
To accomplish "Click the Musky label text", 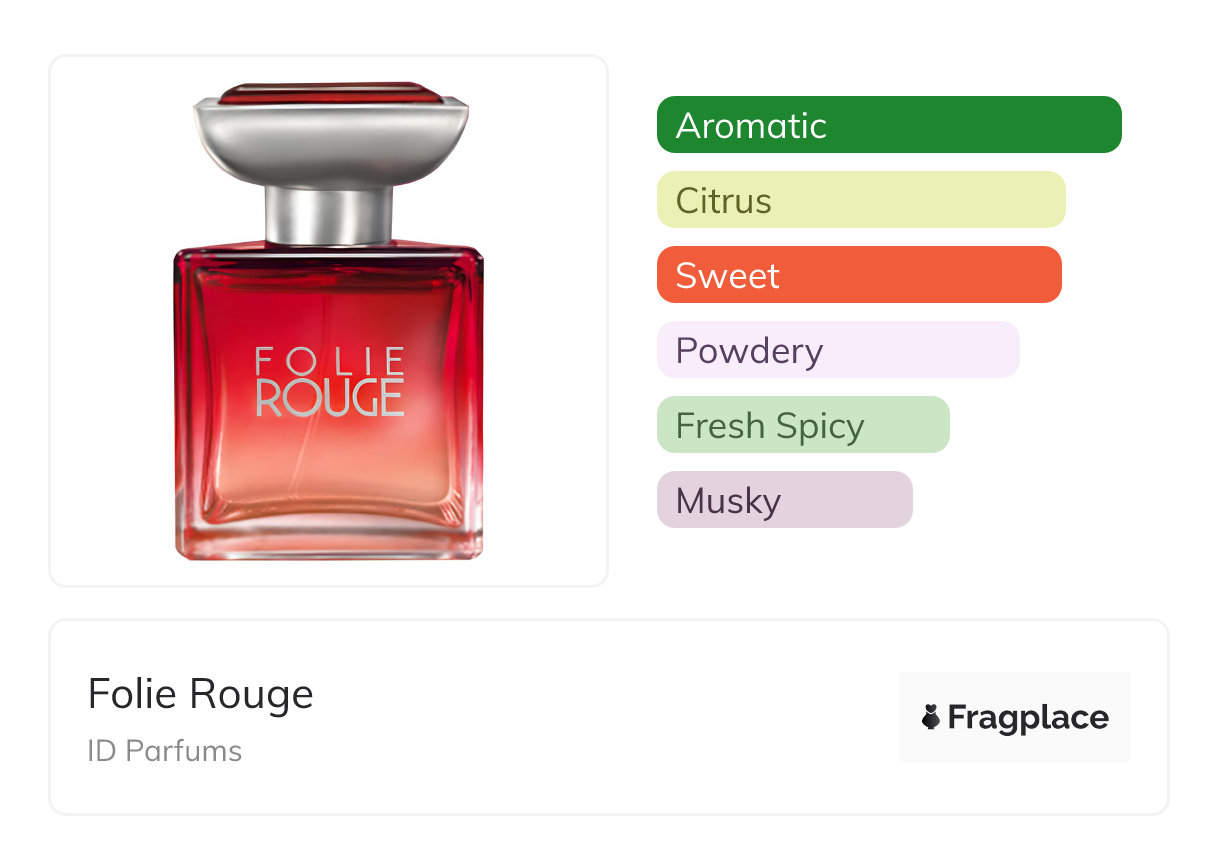I will click(x=728, y=501).
